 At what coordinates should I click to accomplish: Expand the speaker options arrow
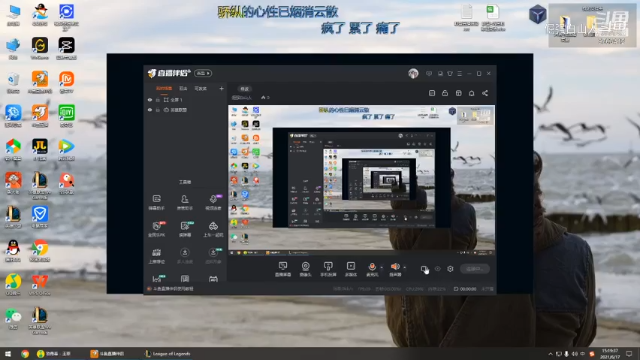(x=404, y=267)
